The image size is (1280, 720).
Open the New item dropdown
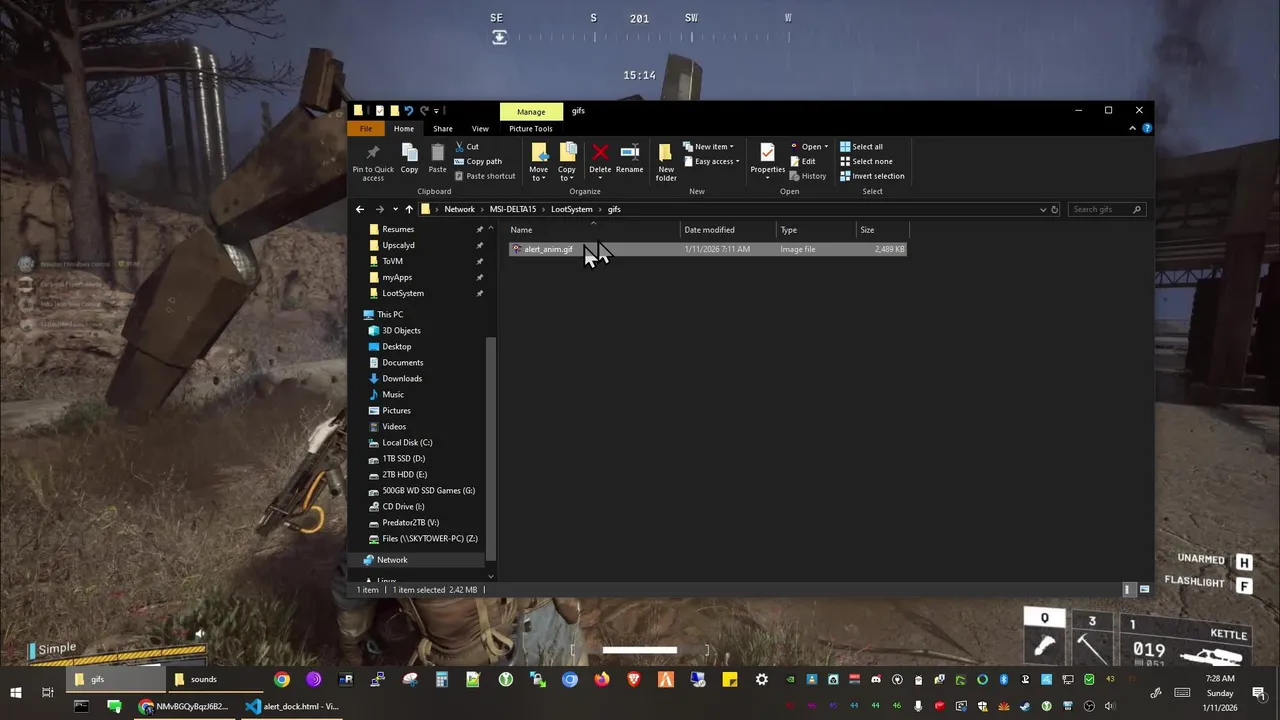pos(709,146)
